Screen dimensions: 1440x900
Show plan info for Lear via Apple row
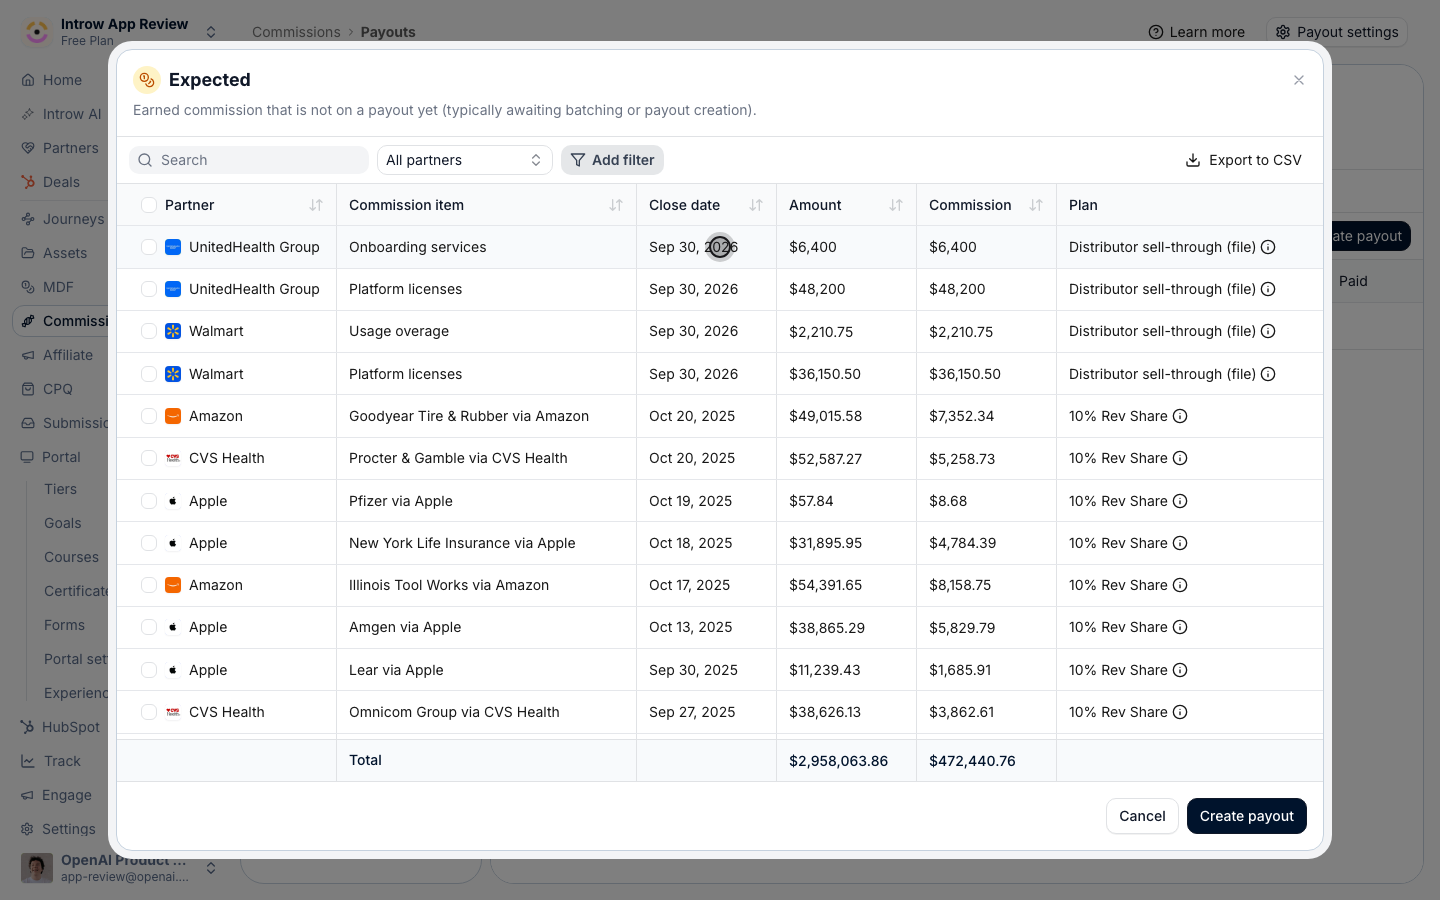(x=1180, y=670)
